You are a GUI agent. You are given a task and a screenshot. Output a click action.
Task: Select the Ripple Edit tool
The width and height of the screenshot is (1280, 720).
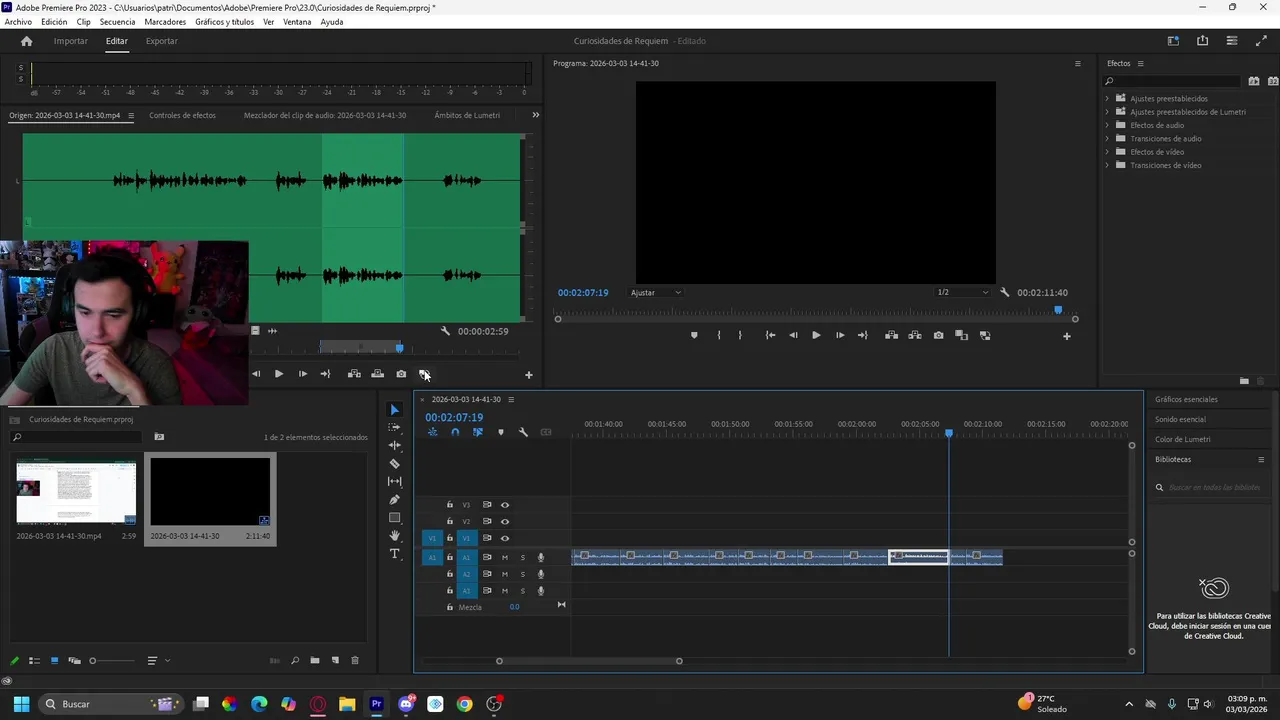click(x=394, y=446)
